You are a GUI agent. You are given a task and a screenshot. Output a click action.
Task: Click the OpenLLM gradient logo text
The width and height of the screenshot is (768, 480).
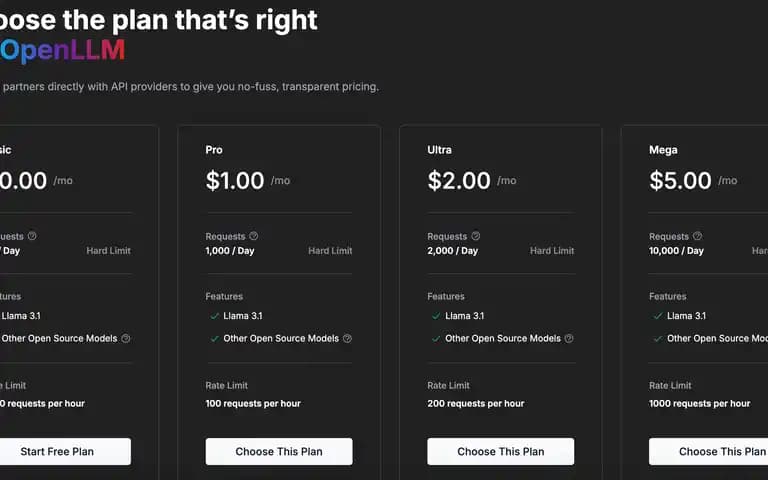coord(63,50)
